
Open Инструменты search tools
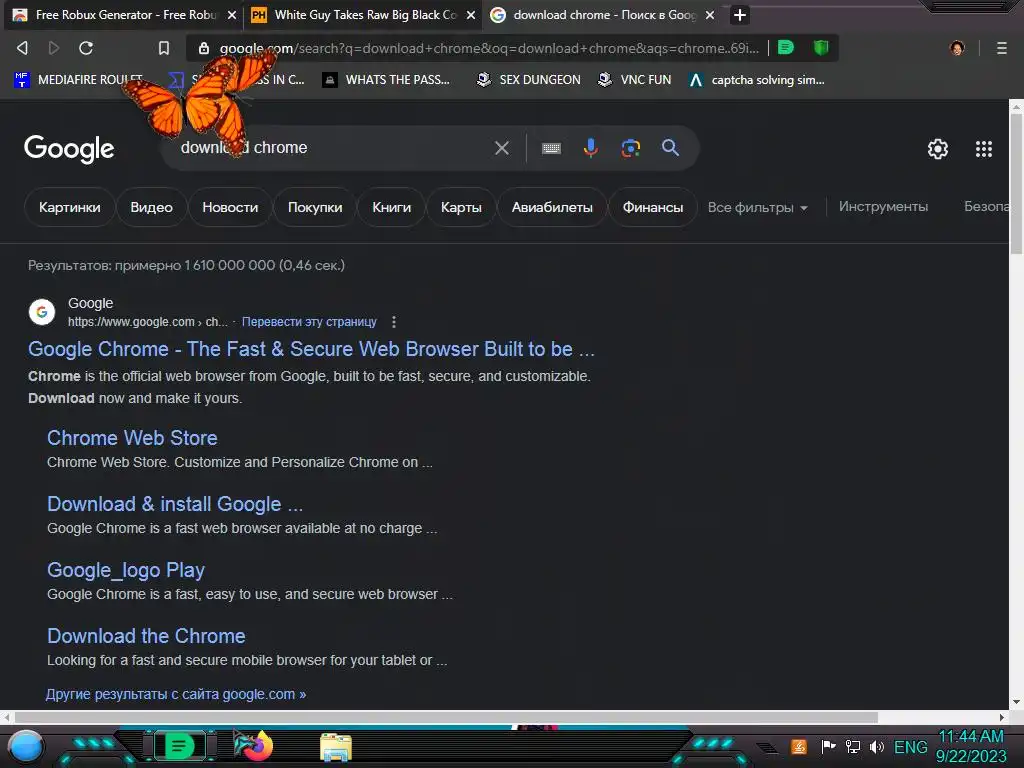click(883, 206)
